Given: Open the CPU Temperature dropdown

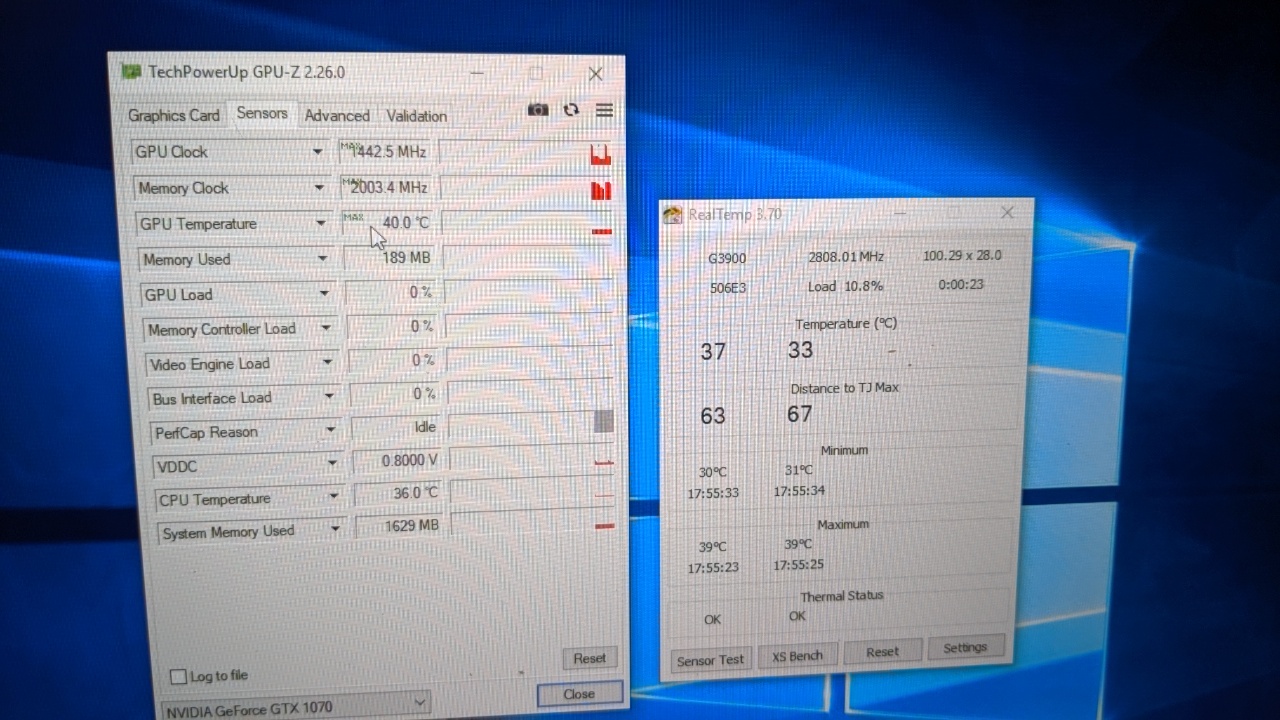Looking at the screenshot, I should [x=335, y=498].
